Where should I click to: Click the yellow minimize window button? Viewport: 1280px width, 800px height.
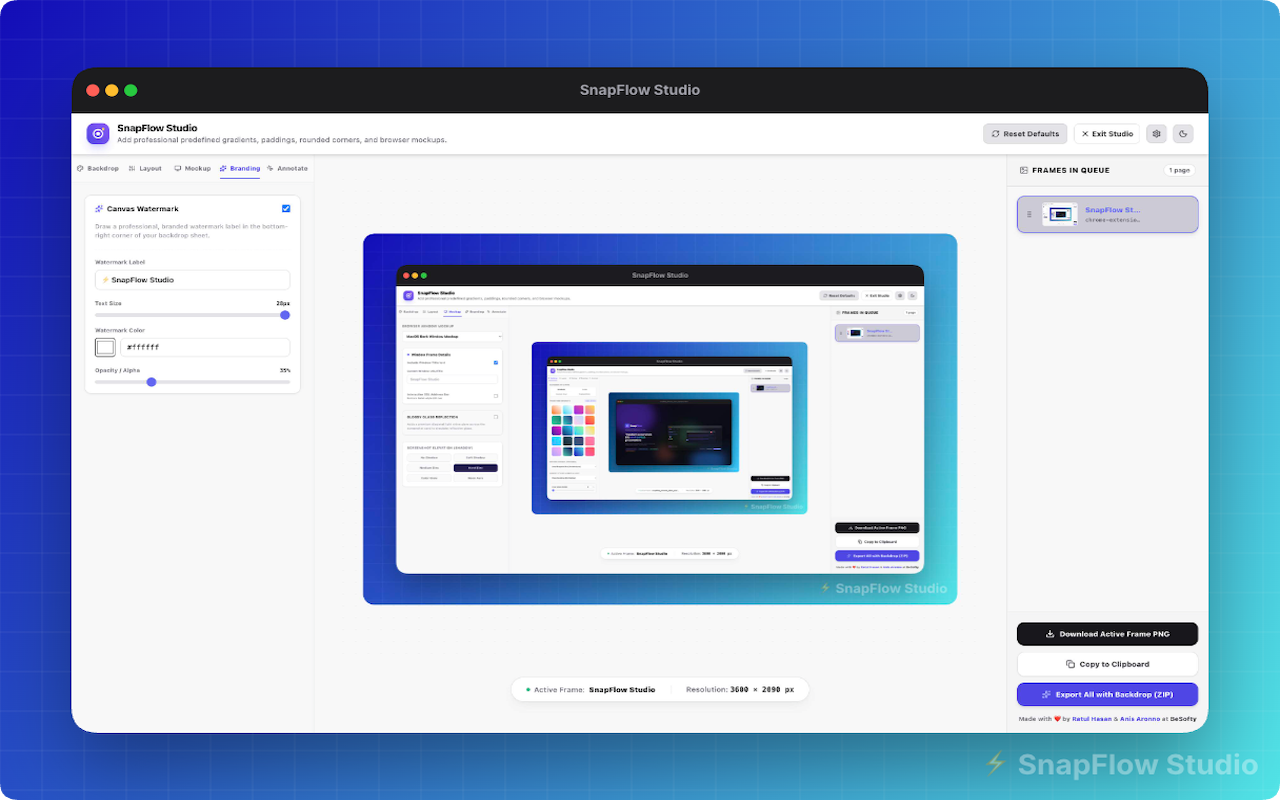[111, 90]
